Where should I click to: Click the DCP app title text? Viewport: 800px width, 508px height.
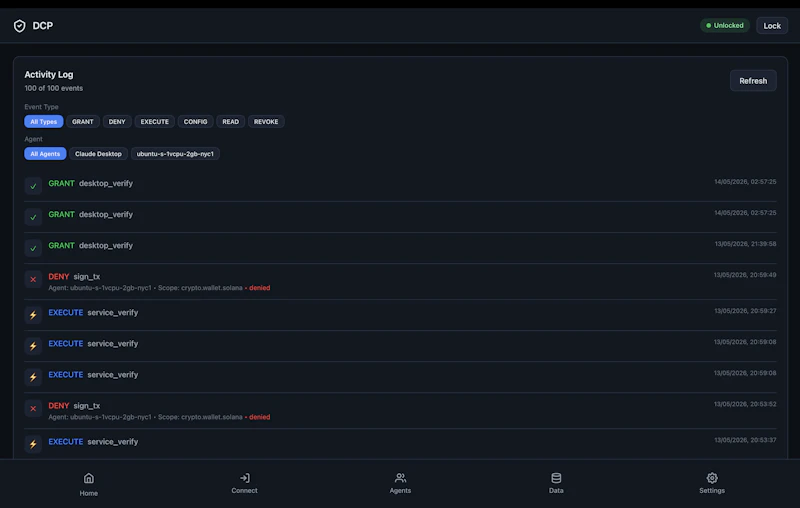coord(43,26)
